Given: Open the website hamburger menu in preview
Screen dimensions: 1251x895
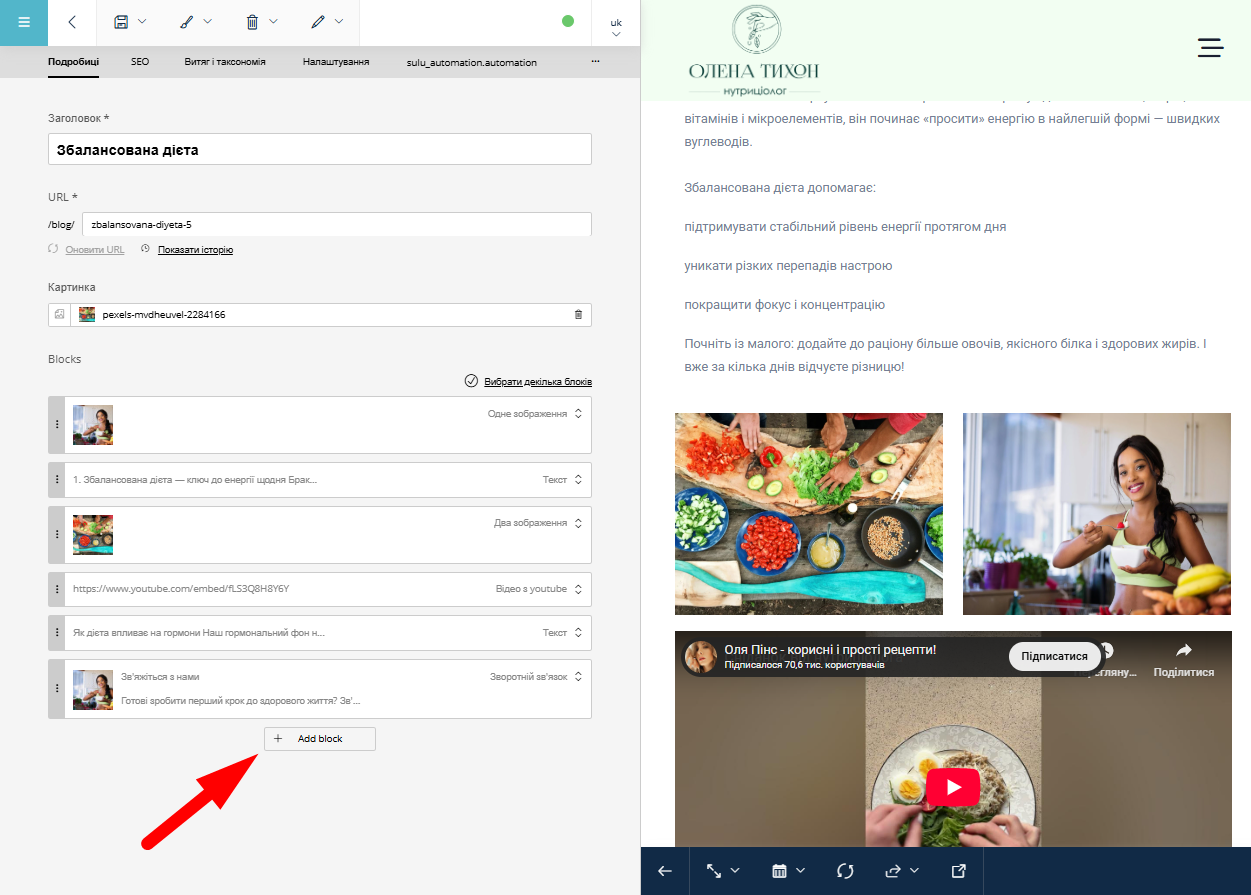Looking at the screenshot, I should tap(1210, 47).
